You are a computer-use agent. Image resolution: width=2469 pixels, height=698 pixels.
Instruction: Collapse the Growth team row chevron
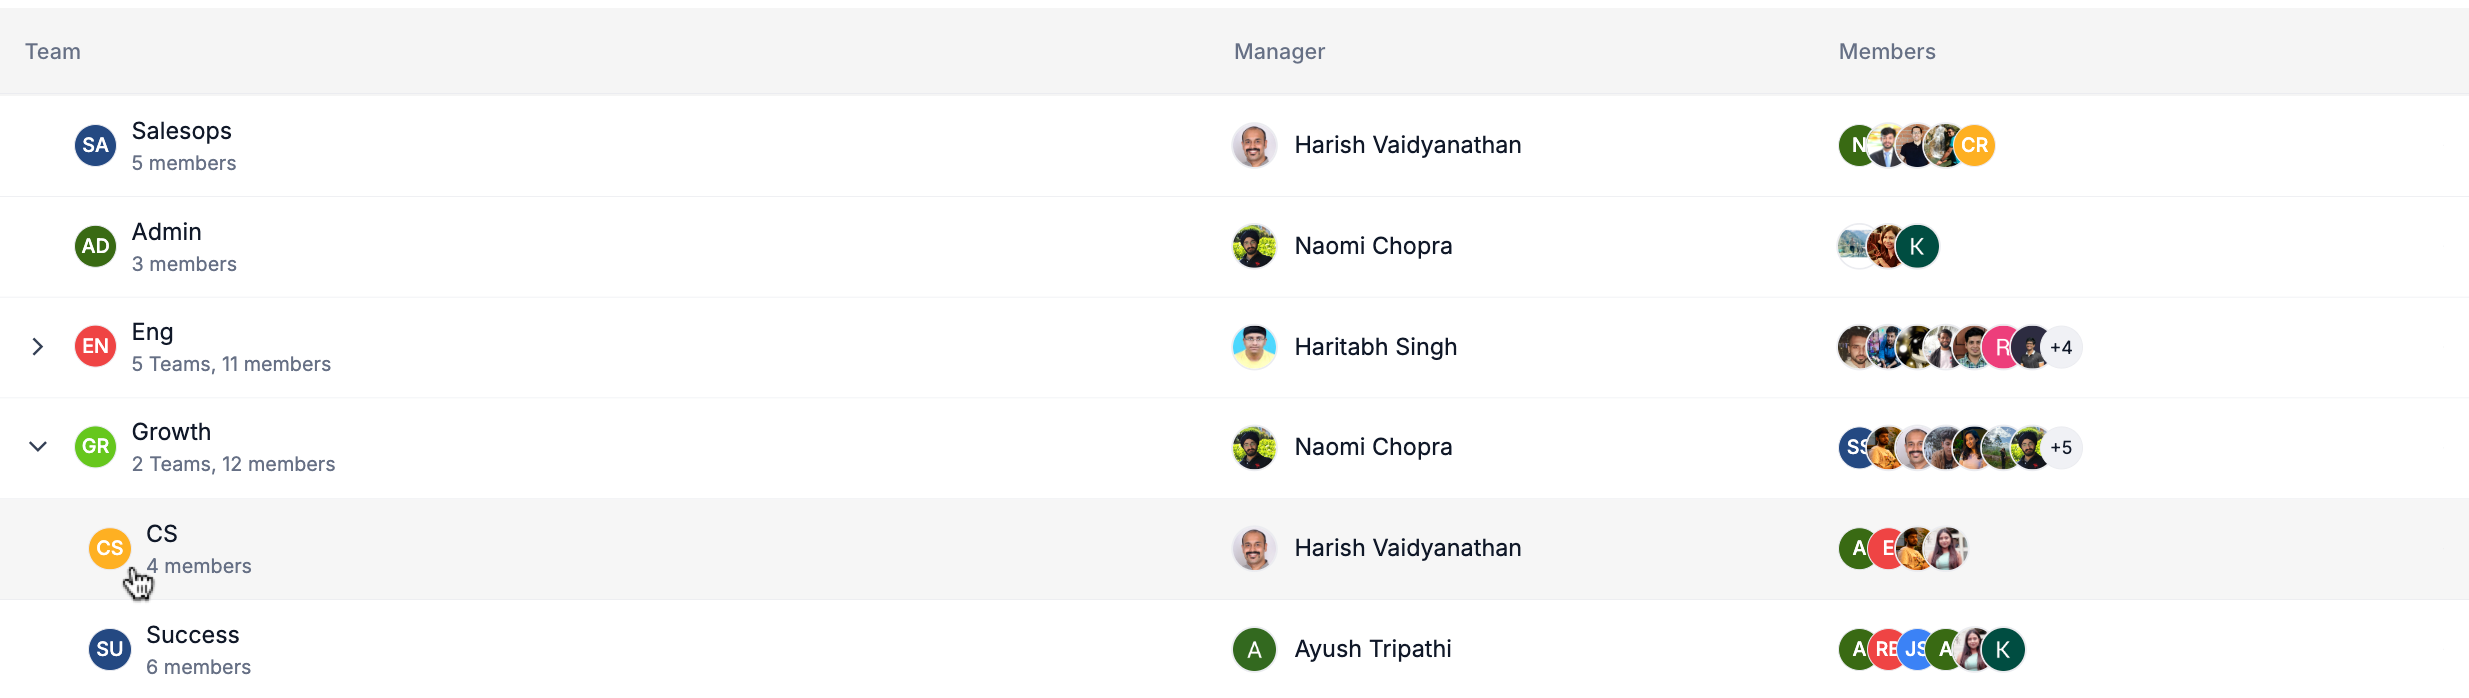pyautogui.click(x=38, y=446)
